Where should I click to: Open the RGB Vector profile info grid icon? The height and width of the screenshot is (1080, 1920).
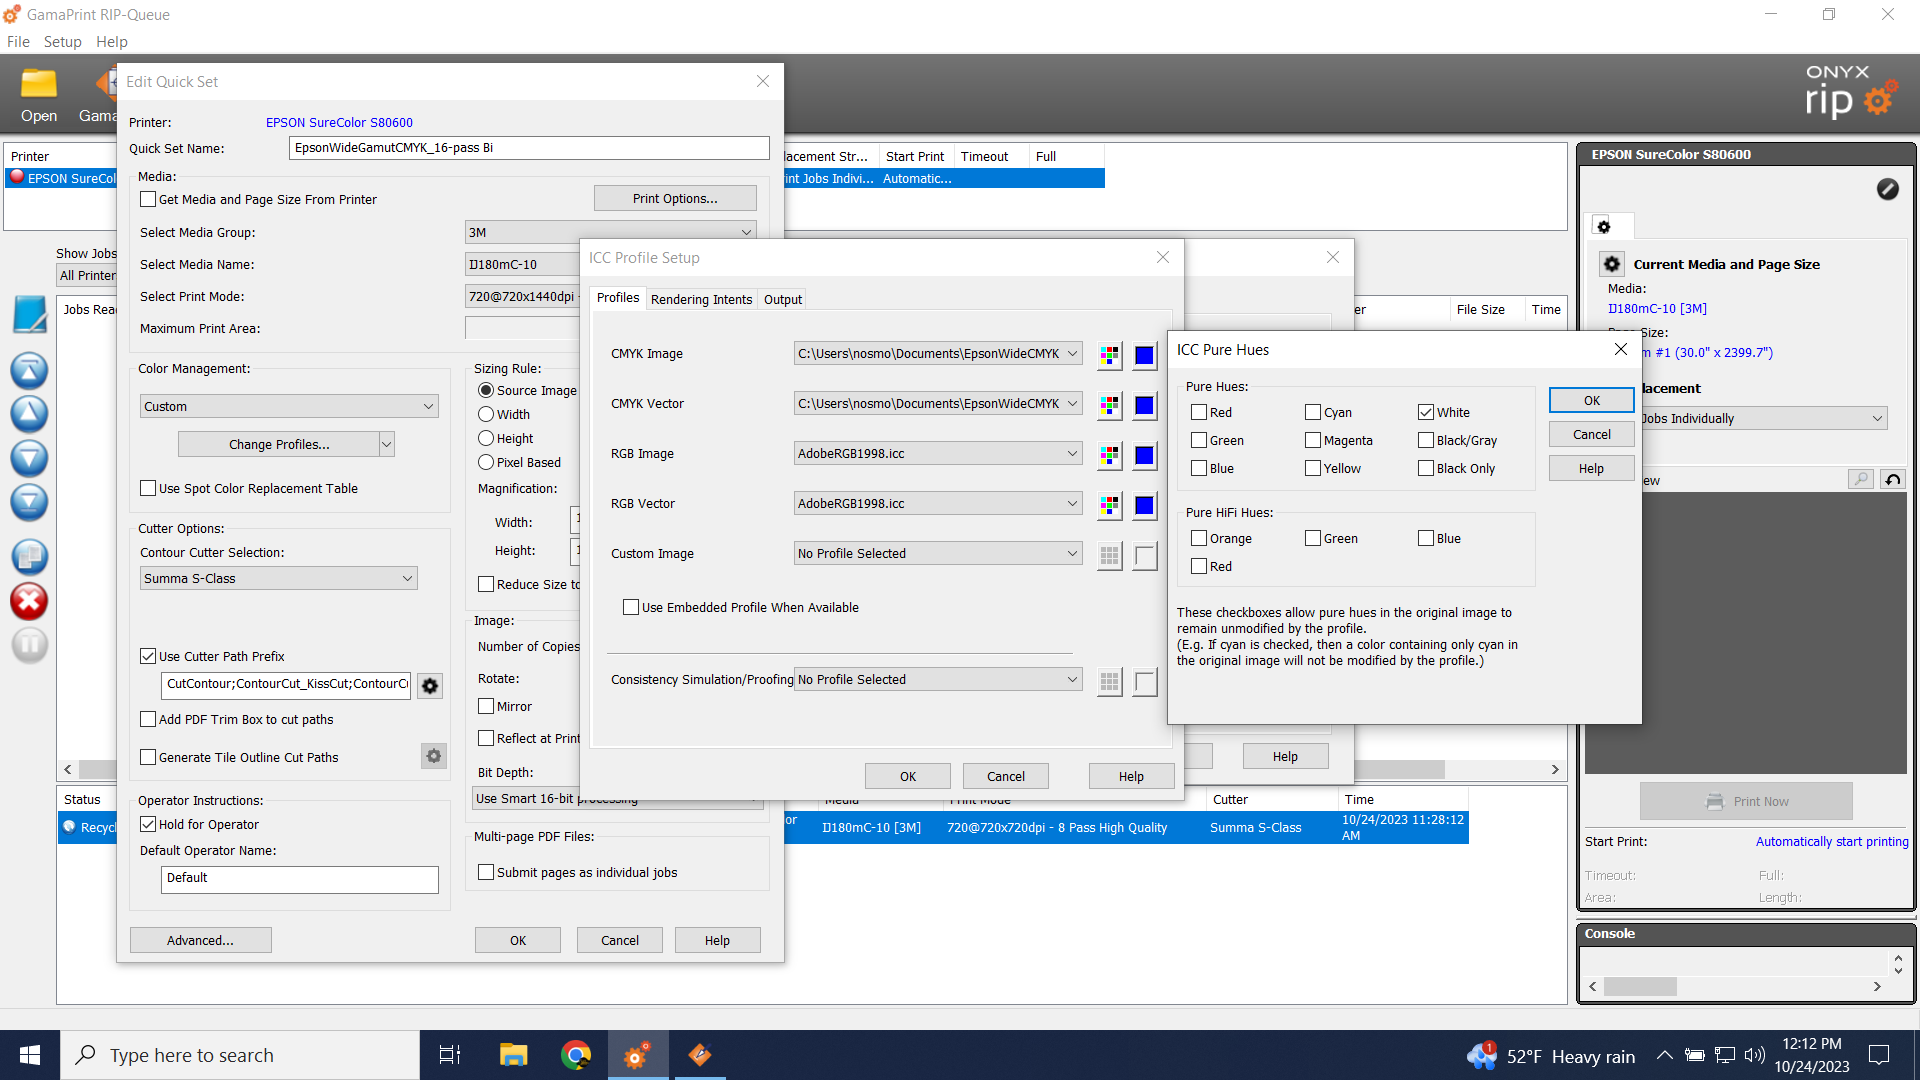1109,505
